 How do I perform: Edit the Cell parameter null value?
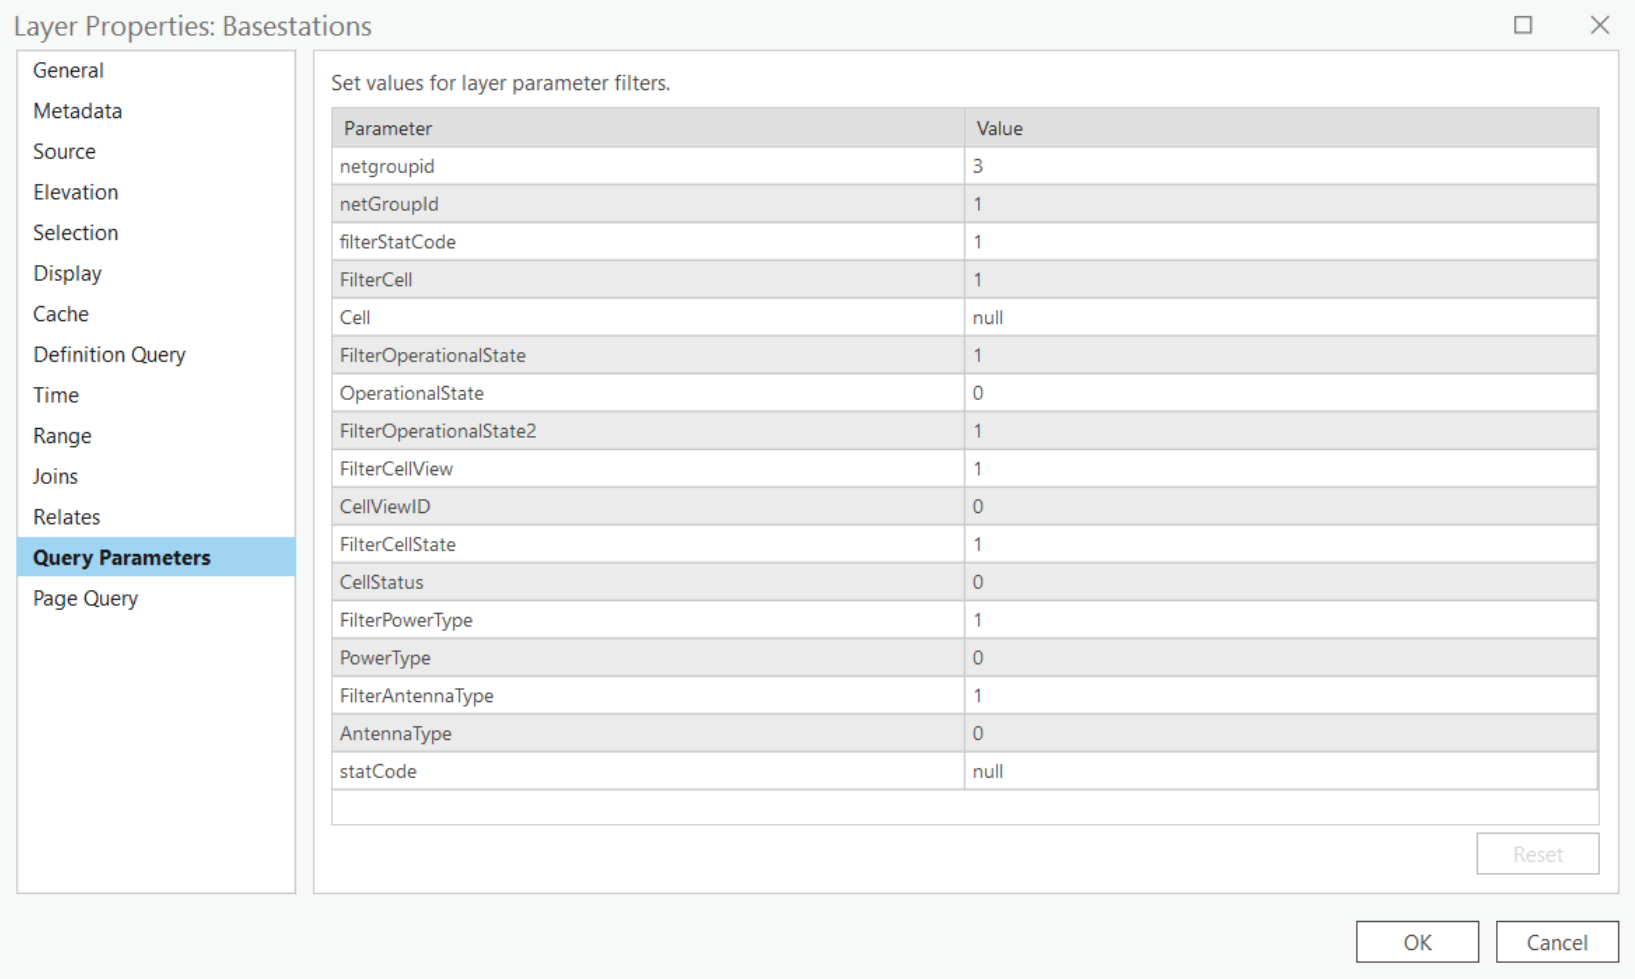[x=1280, y=318]
